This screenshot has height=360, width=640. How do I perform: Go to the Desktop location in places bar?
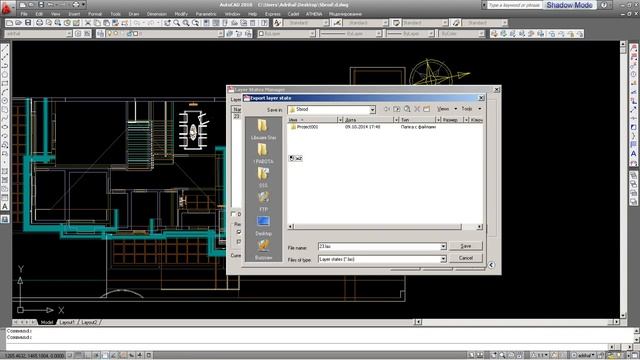point(263,226)
